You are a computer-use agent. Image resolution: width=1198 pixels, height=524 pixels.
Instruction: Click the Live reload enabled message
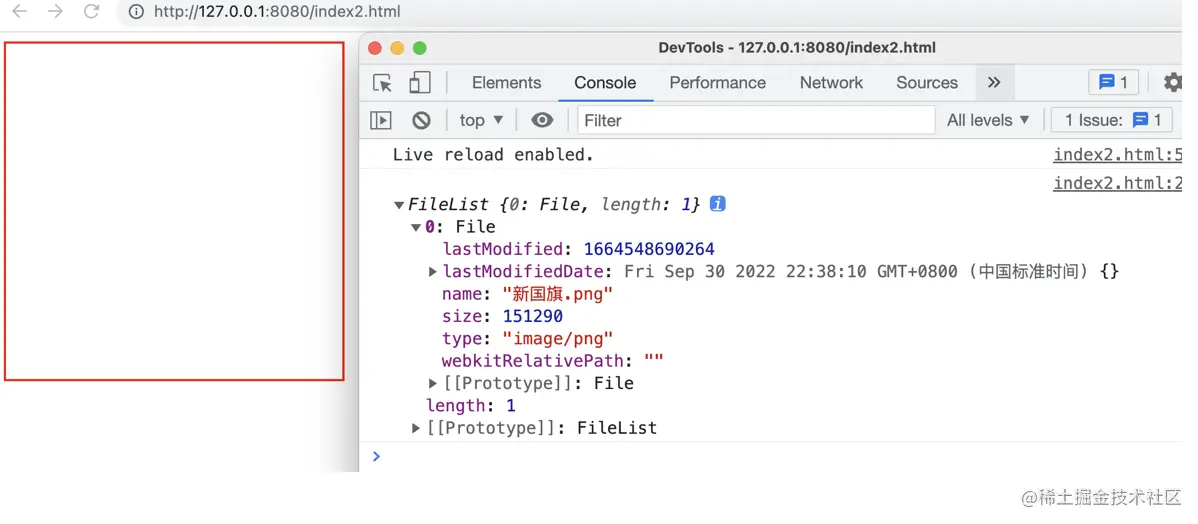pos(493,155)
